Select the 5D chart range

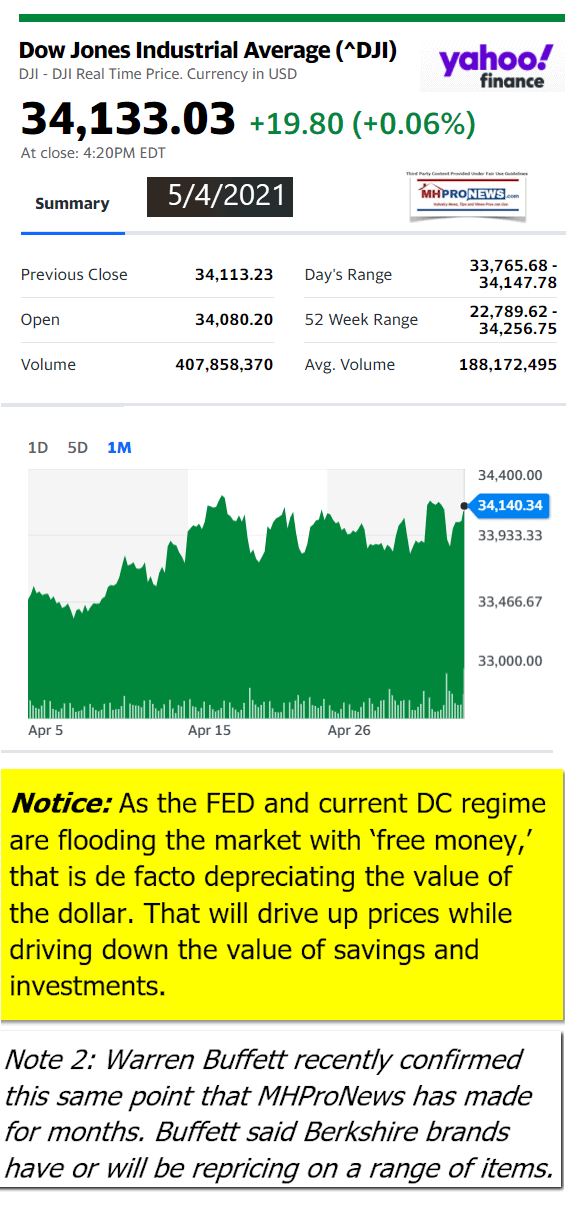(x=78, y=447)
